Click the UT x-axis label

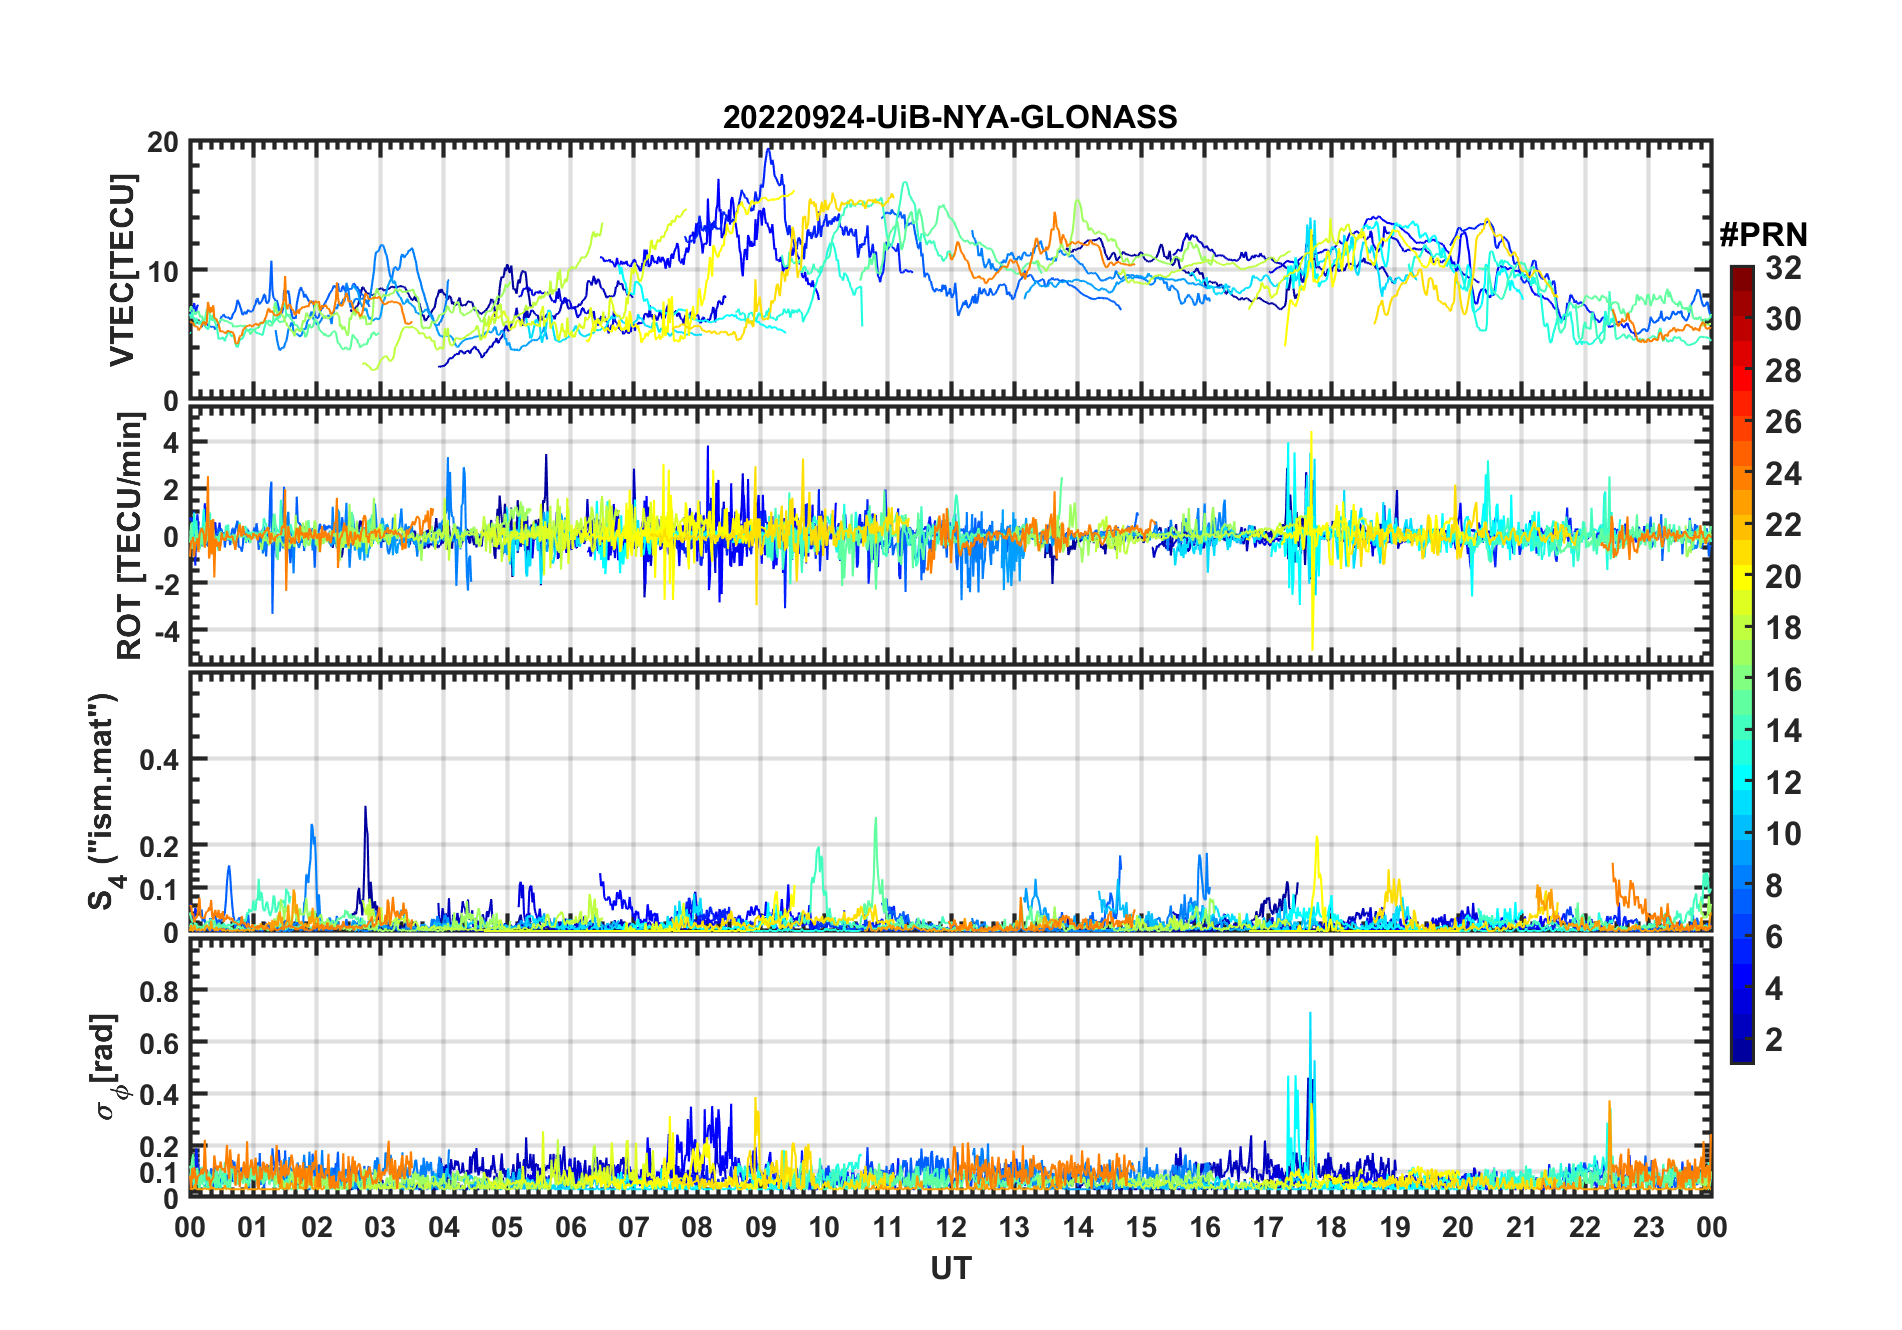951,1268
